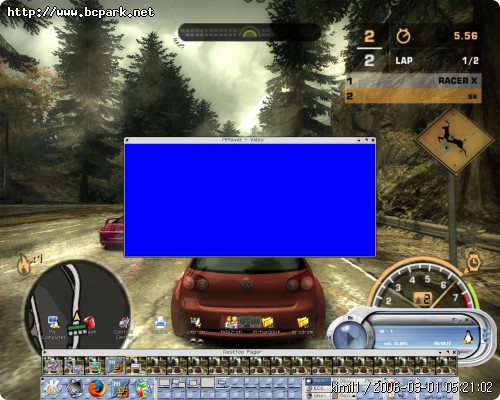500x400 pixels.
Task: Select the fifth desktop thumbnail in Desktop Pager
Action: coord(136,365)
